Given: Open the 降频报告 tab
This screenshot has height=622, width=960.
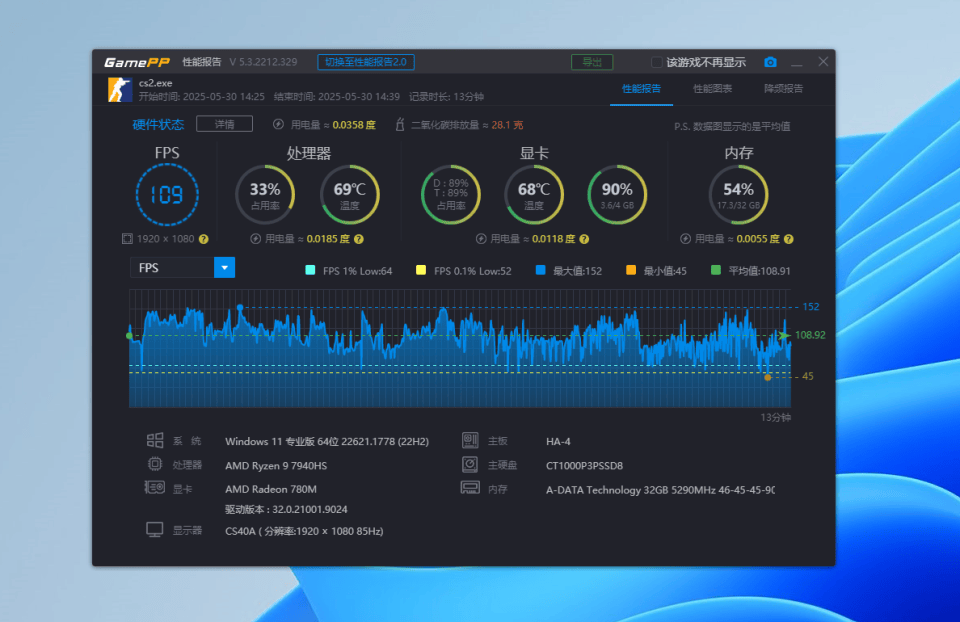Looking at the screenshot, I should tap(783, 89).
